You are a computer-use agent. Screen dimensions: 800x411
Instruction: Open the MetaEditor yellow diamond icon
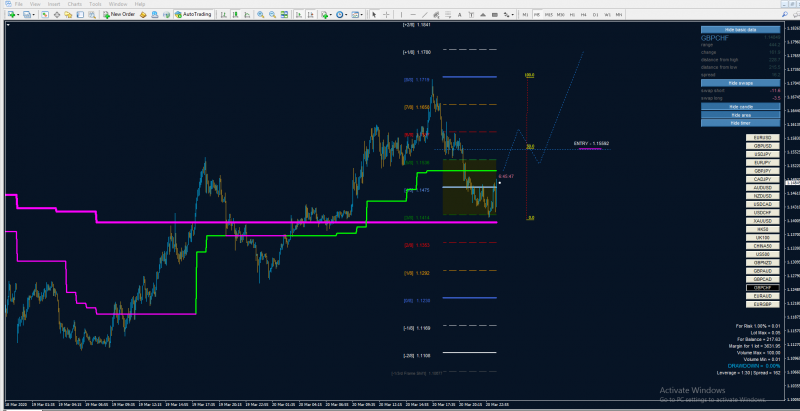143,15
